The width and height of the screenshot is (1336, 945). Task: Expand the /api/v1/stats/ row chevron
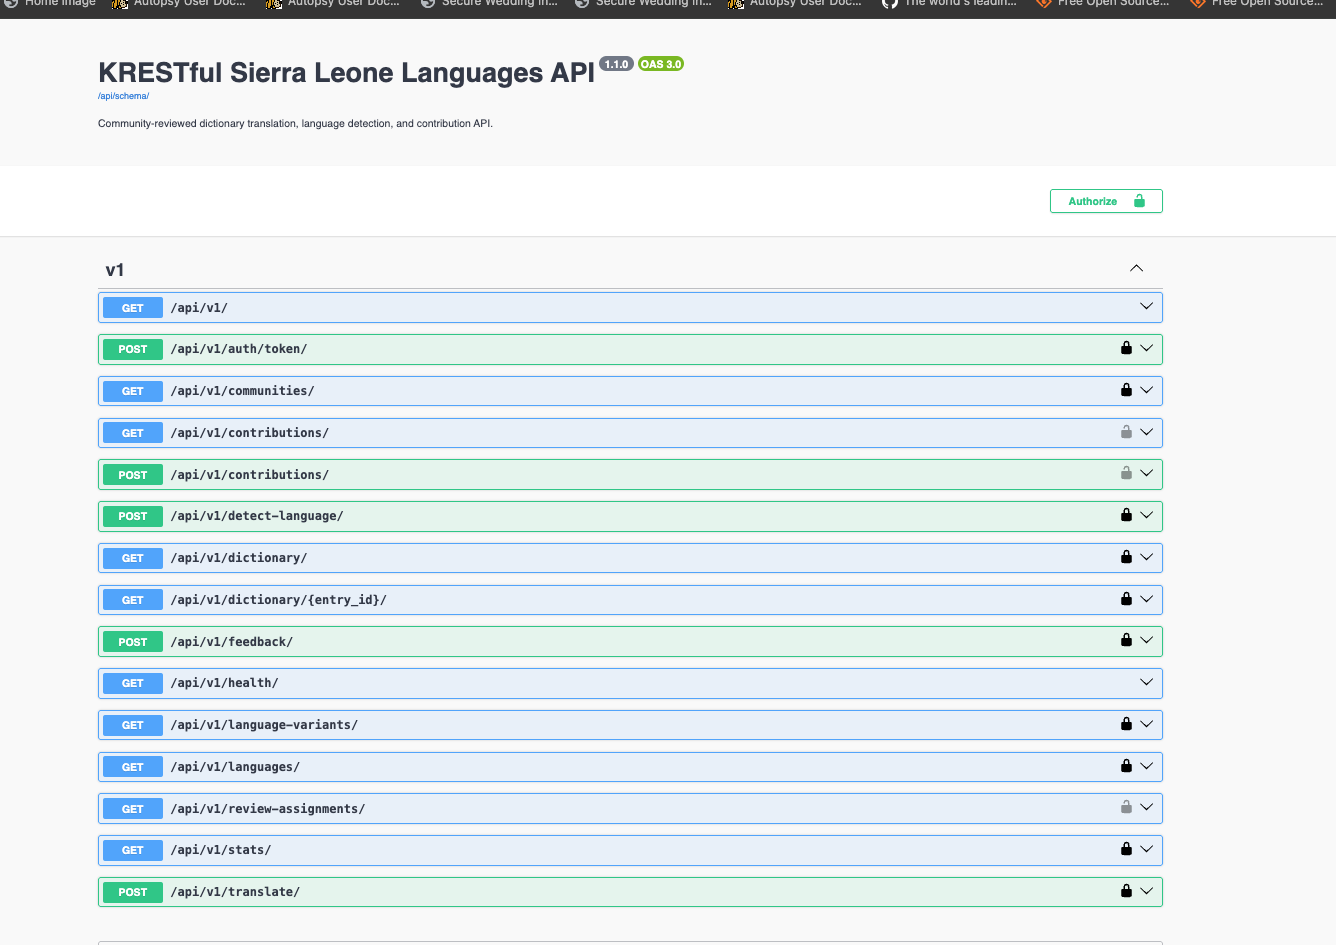tap(1147, 849)
